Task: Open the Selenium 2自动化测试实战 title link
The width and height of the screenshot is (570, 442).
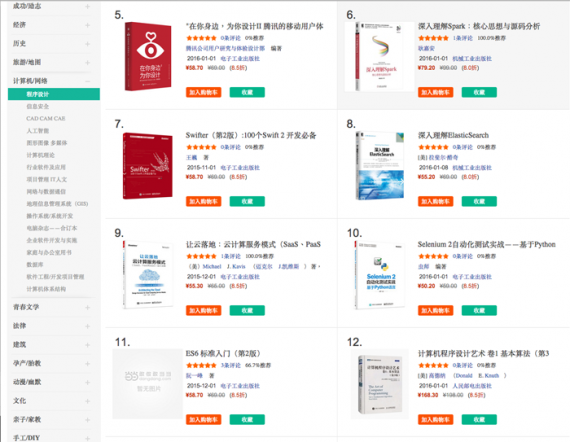Action: [486, 244]
